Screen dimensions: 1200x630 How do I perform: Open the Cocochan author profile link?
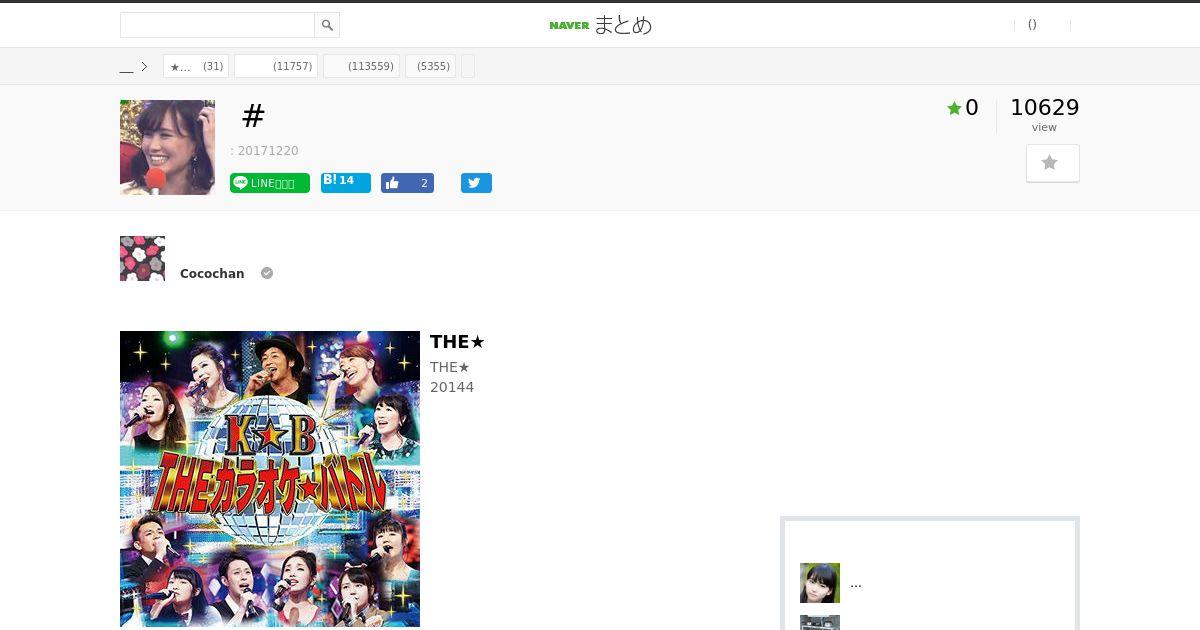point(212,273)
